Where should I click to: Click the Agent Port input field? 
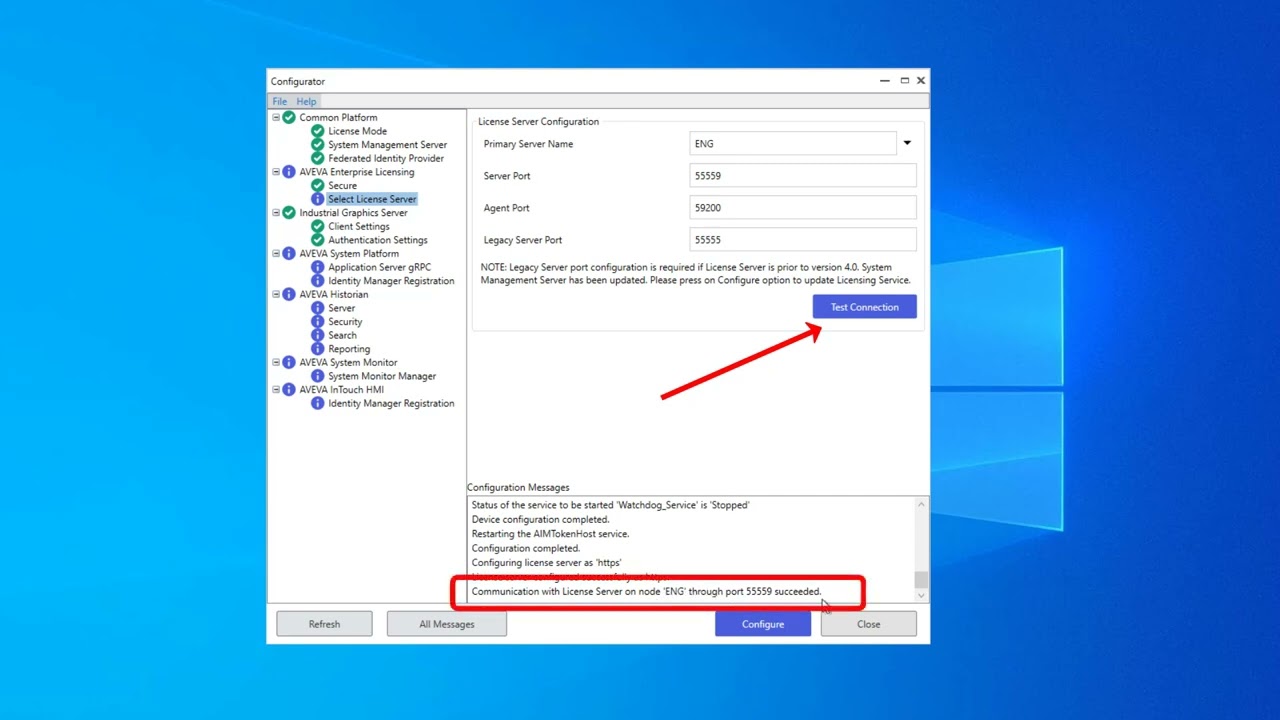point(803,208)
